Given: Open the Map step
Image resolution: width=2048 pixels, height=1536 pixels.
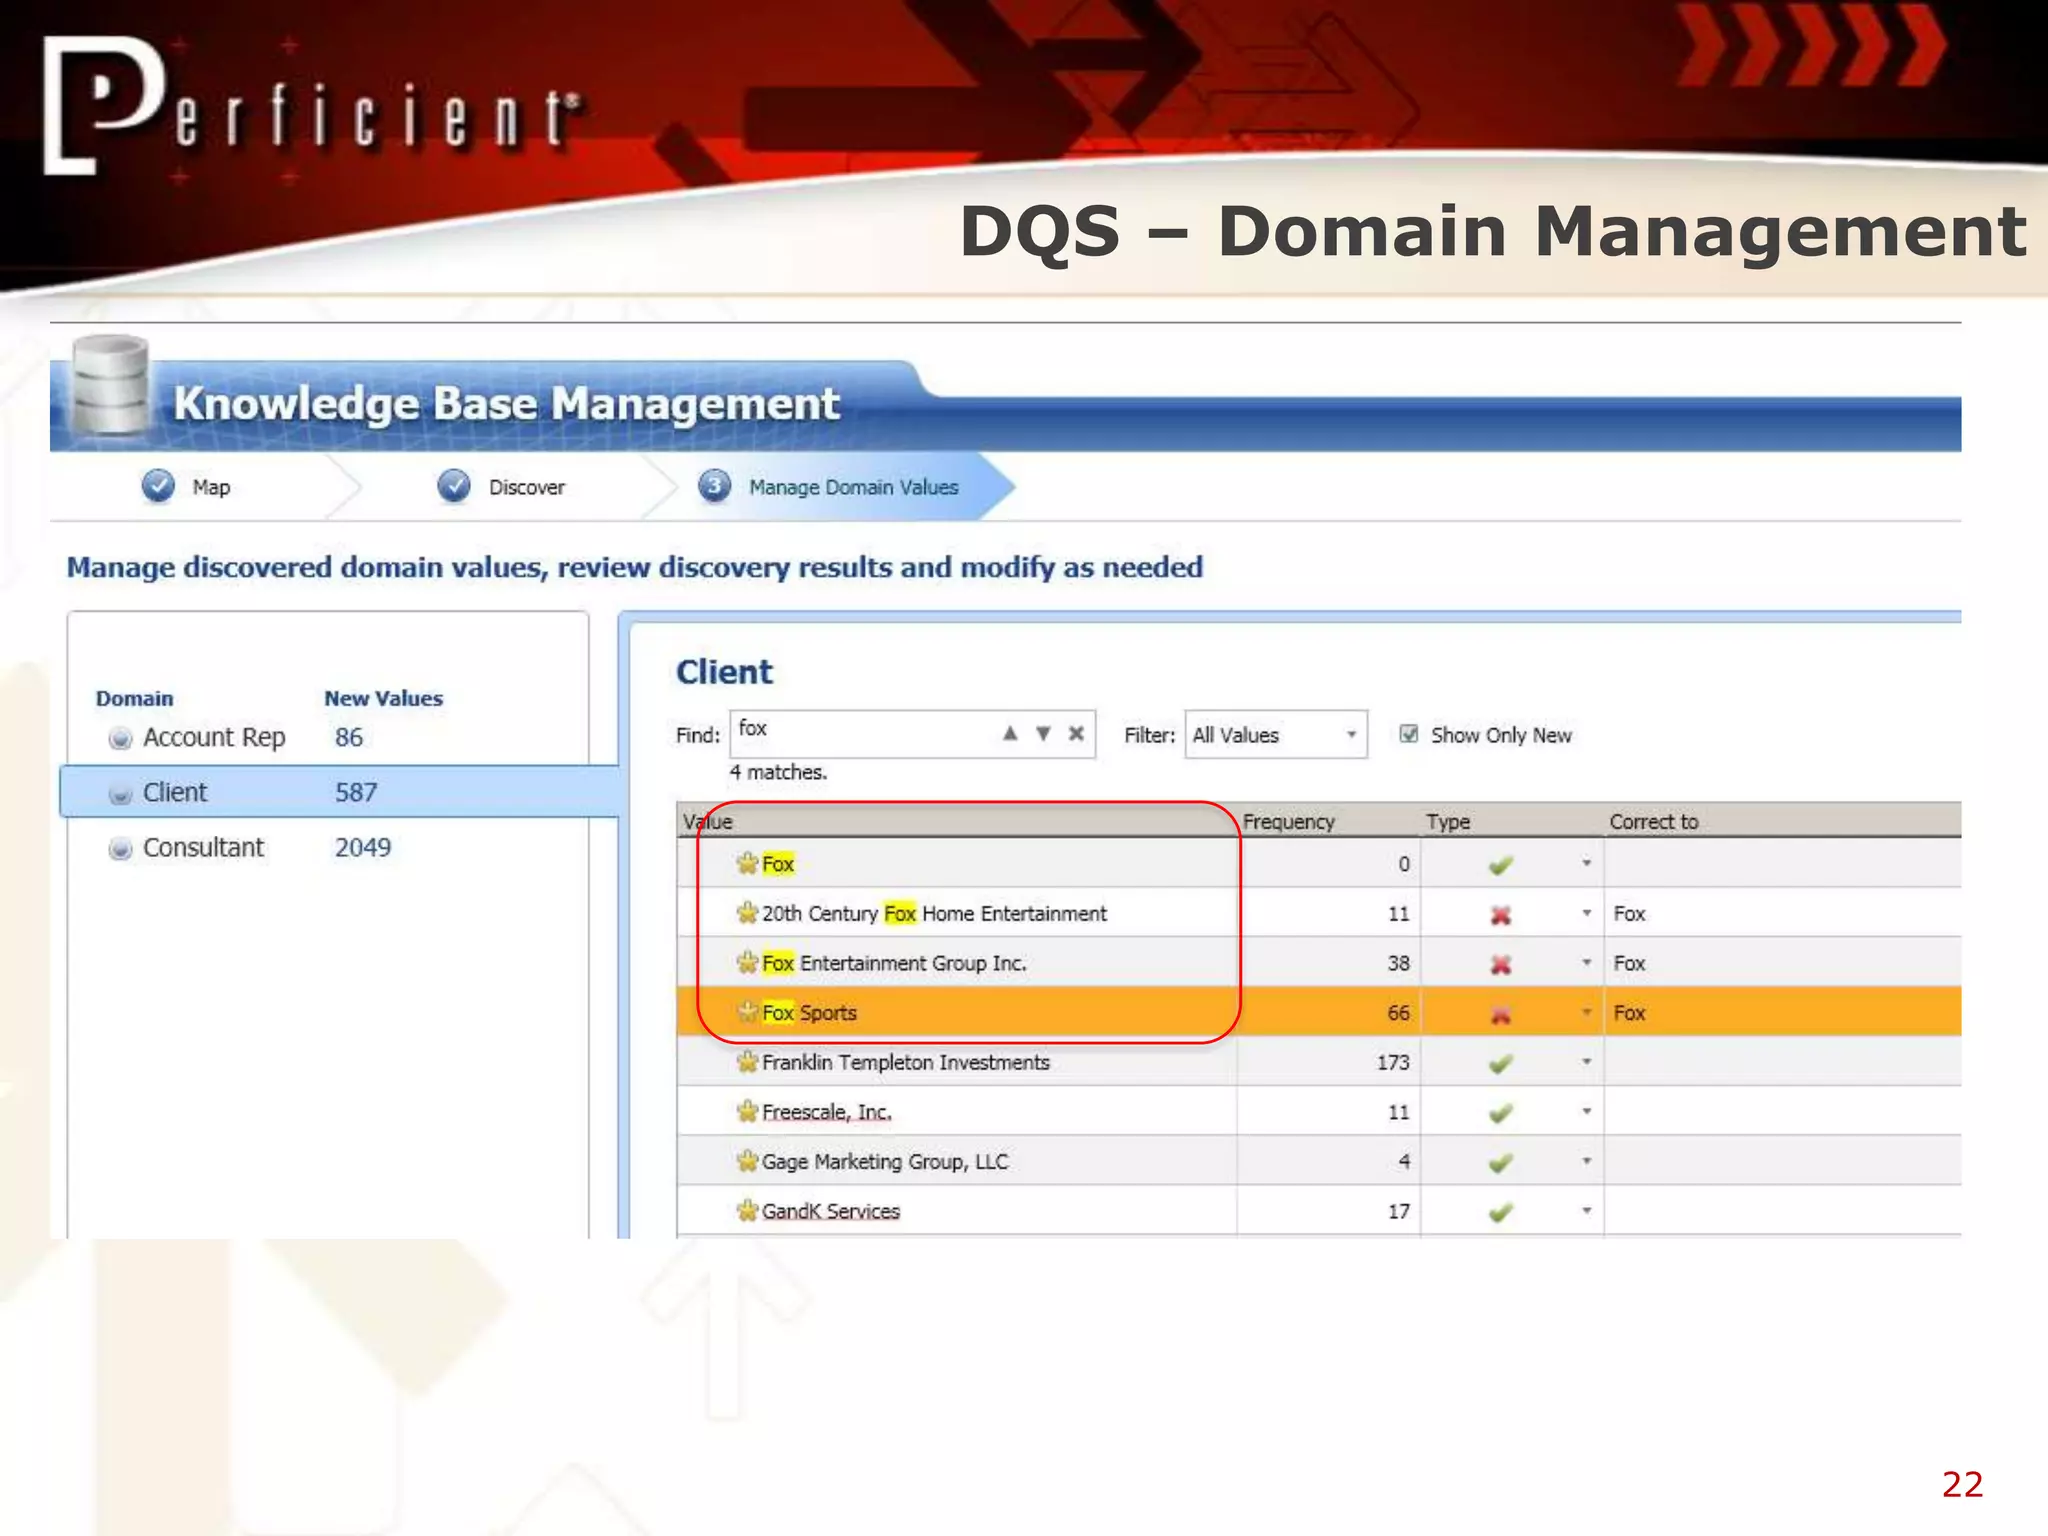Looking at the screenshot, I should (x=211, y=487).
